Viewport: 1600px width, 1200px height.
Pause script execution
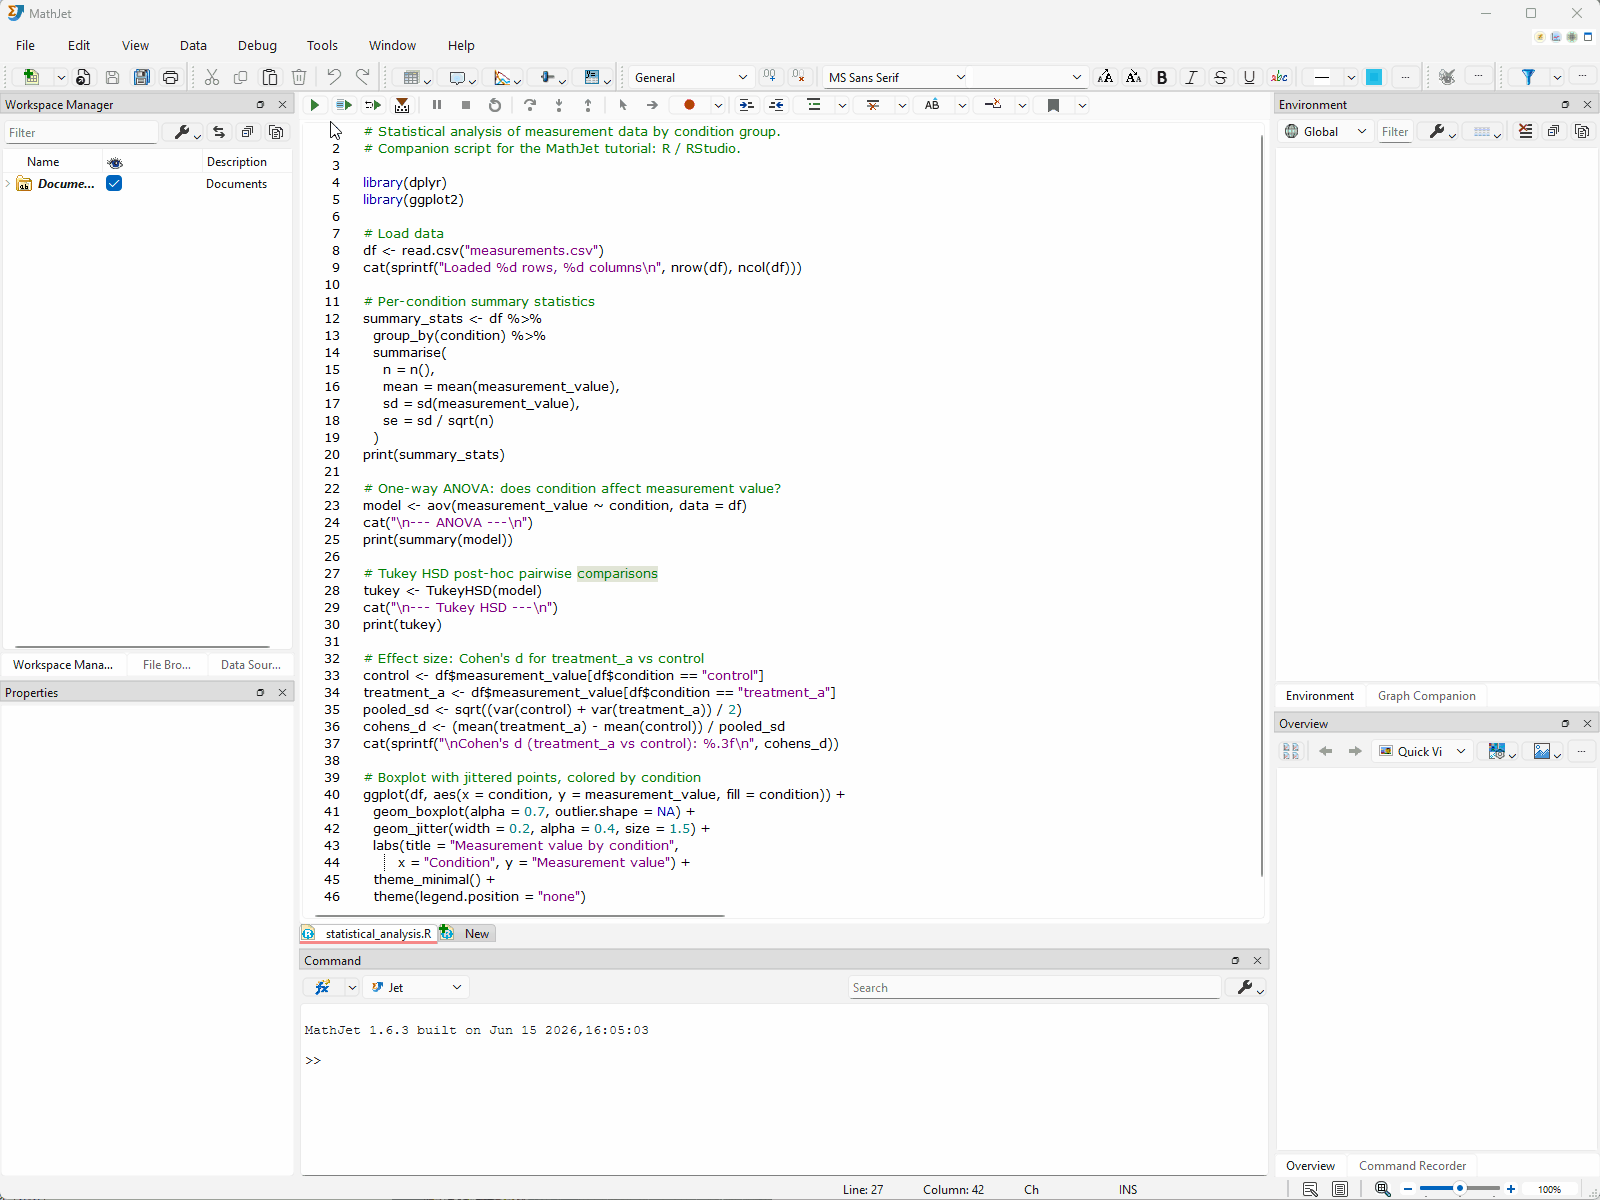pyautogui.click(x=437, y=105)
